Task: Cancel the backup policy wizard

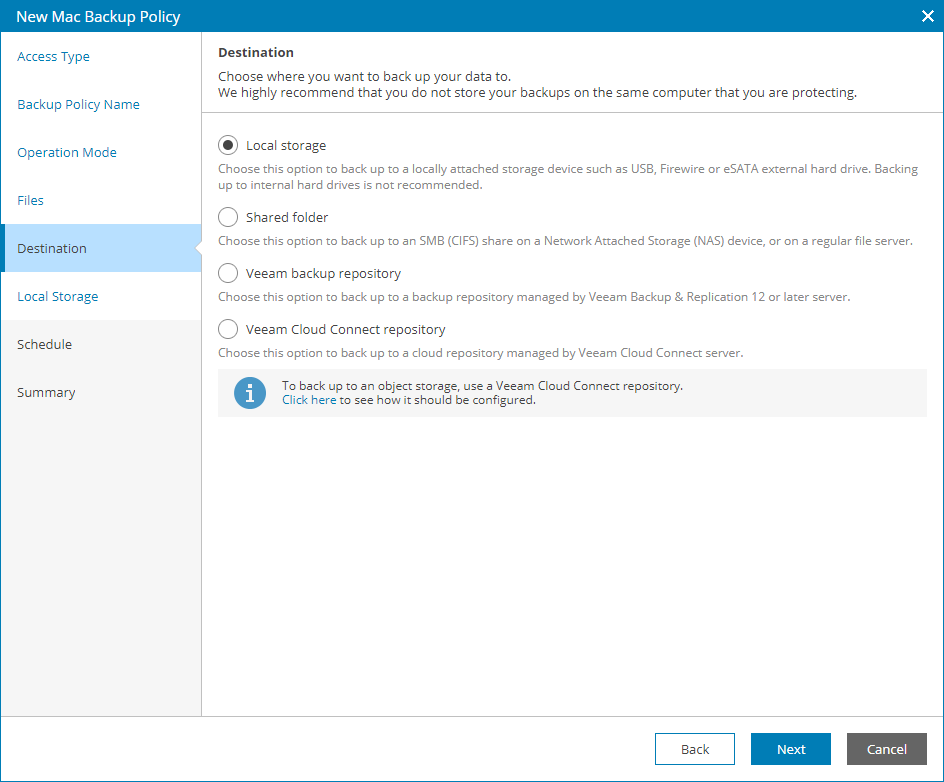Action: [x=886, y=749]
